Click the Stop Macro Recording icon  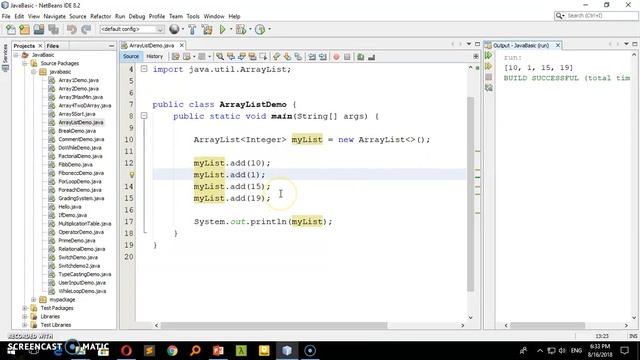[347, 57]
